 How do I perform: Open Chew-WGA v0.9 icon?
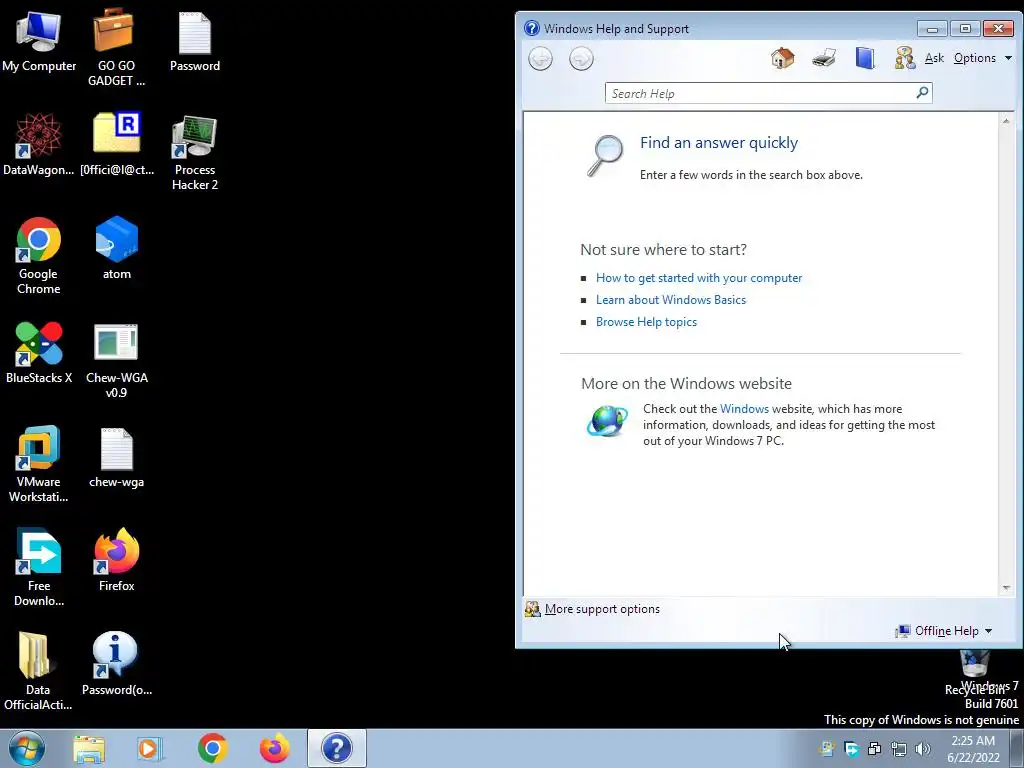tap(116, 360)
